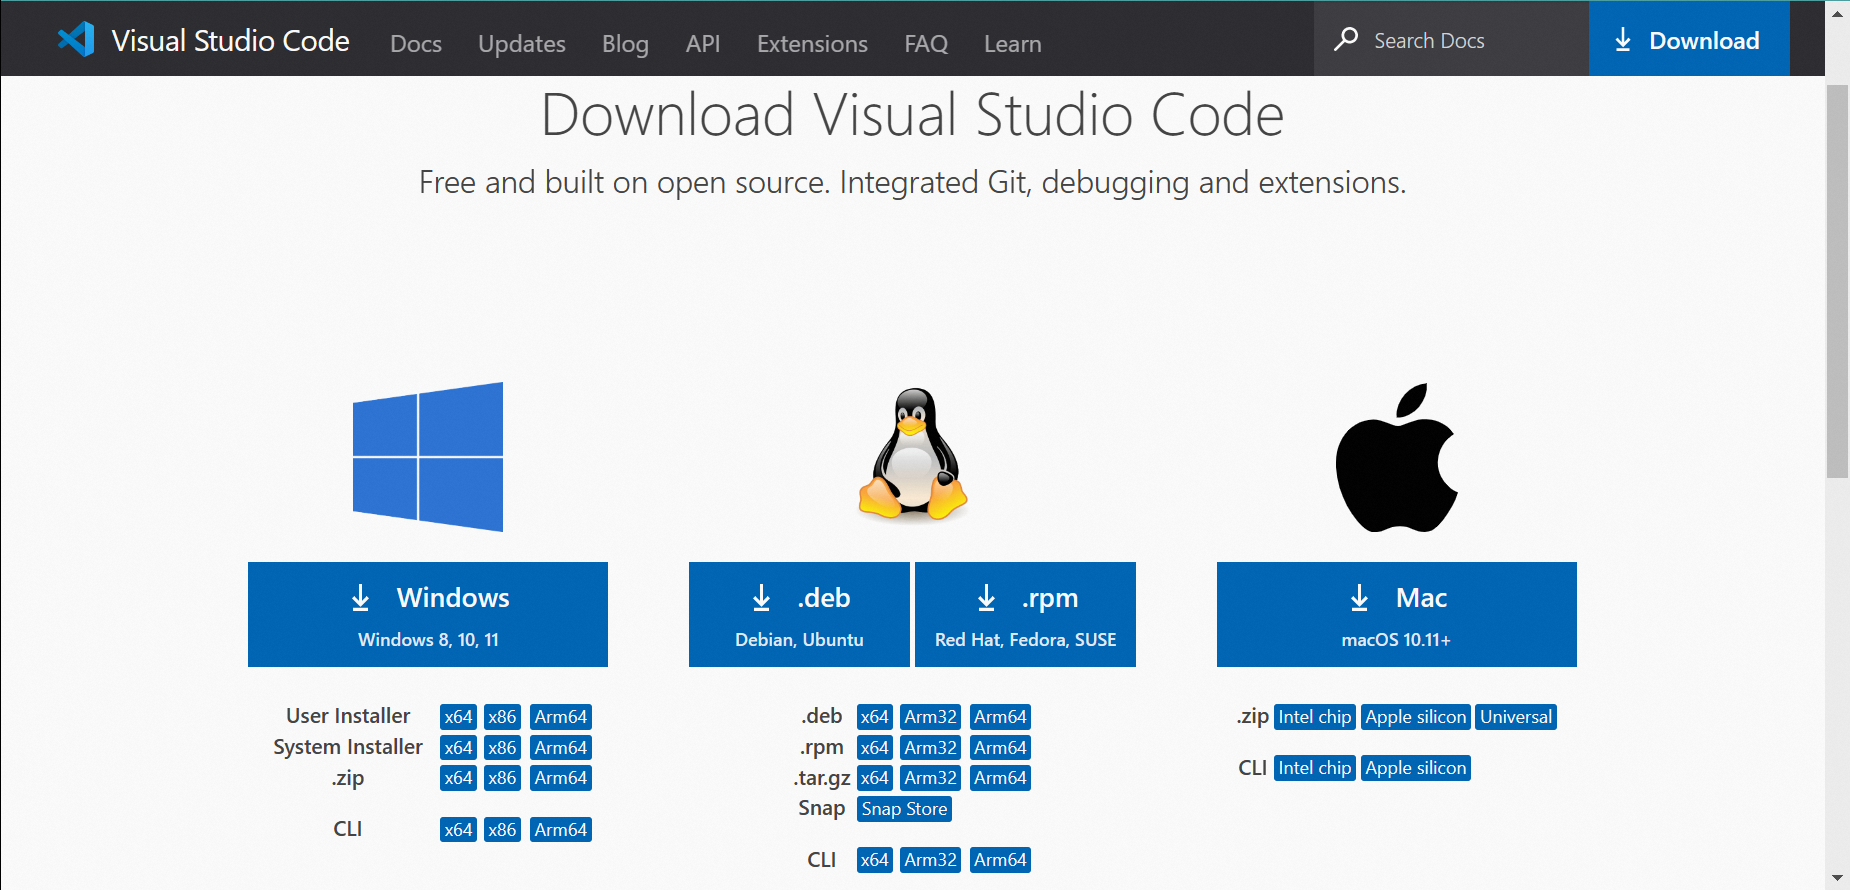Select Linux .deb Arm32 link
This screenshot has width=1850, height=890.
point(931,717)
